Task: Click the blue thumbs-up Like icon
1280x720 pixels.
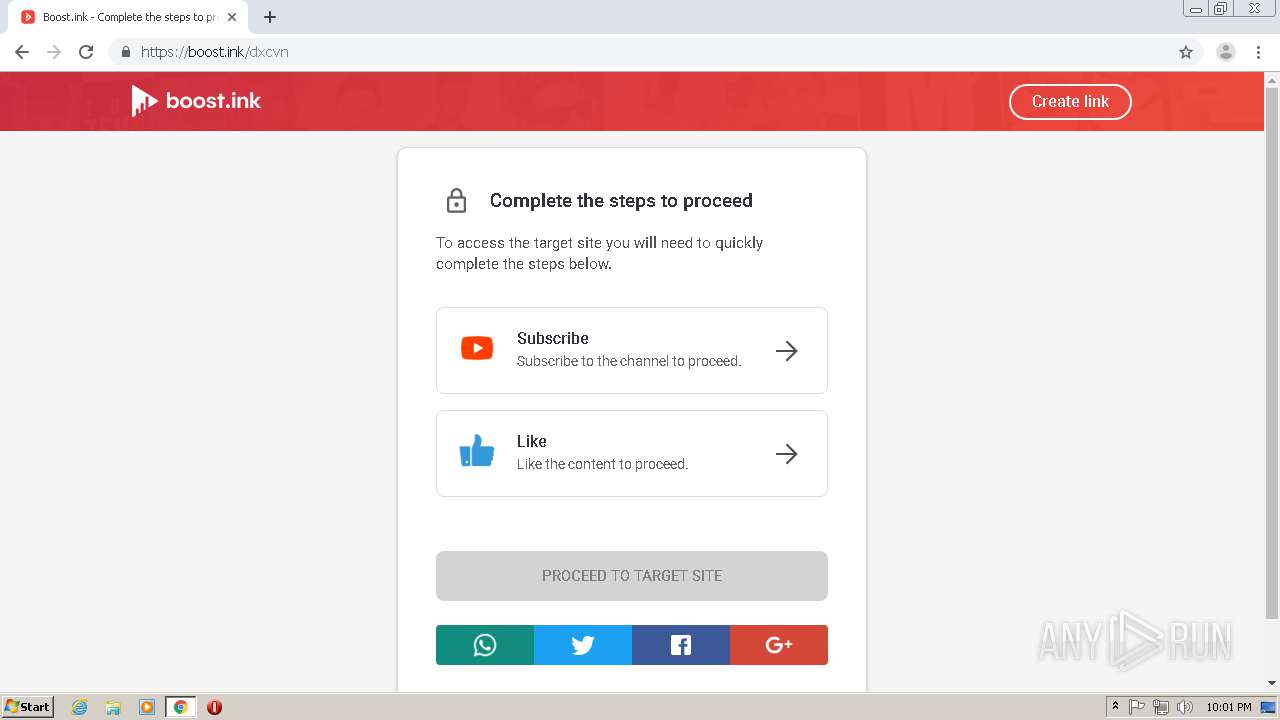Action: pos(477,451)
